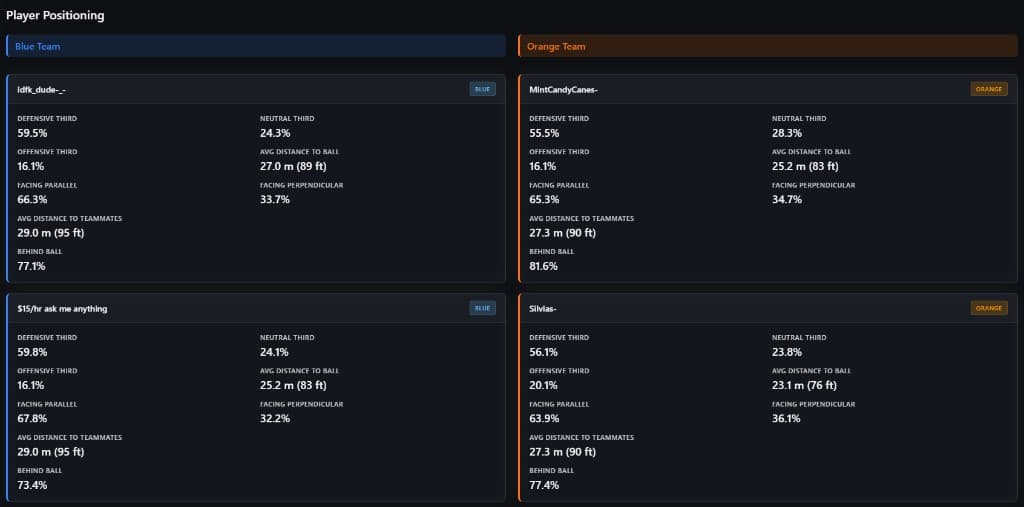Click $15/hr Behind Ball value 73.4%

pos(32,485)
